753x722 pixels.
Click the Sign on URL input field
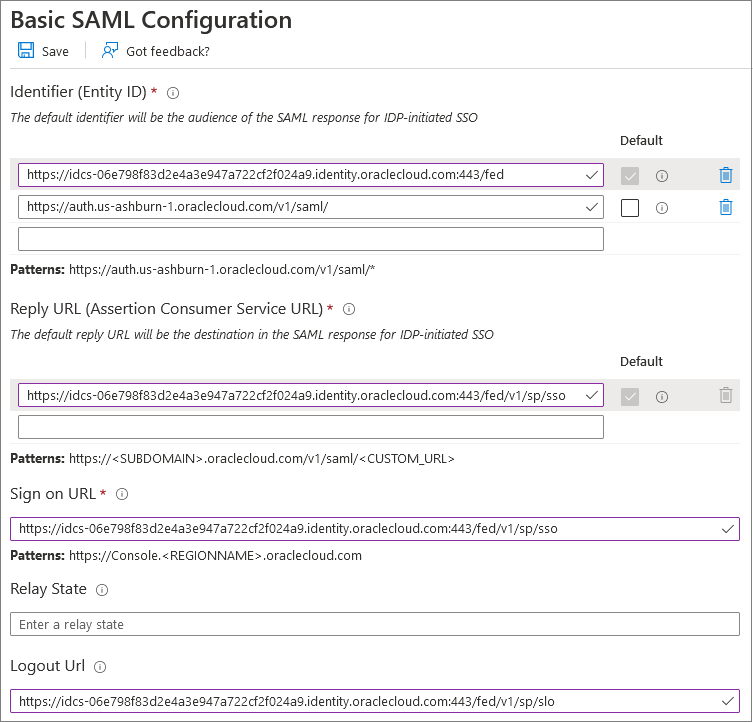[375, 529]
